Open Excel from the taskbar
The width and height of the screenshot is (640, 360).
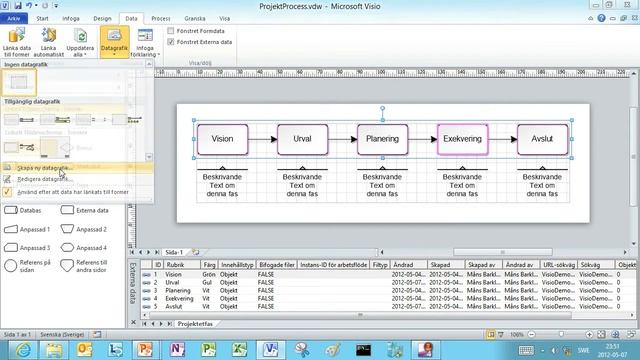pos(239,350)
